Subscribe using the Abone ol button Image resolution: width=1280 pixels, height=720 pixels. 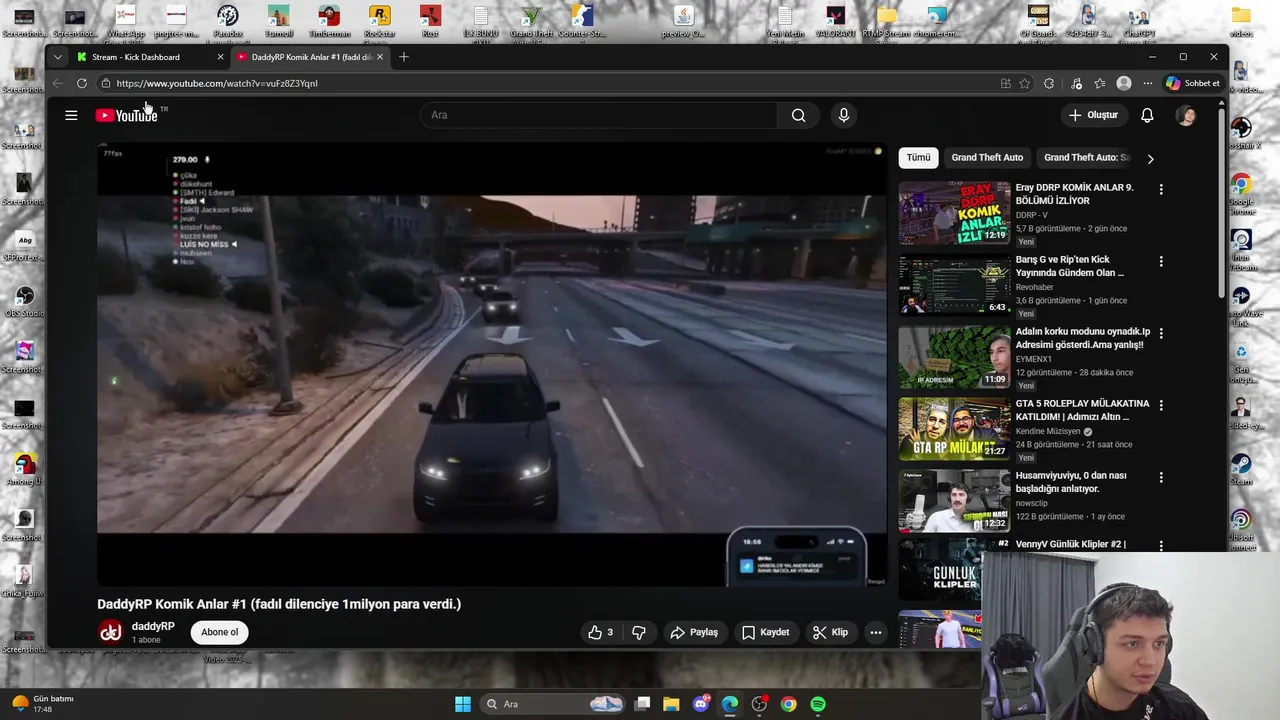point(220,632)
